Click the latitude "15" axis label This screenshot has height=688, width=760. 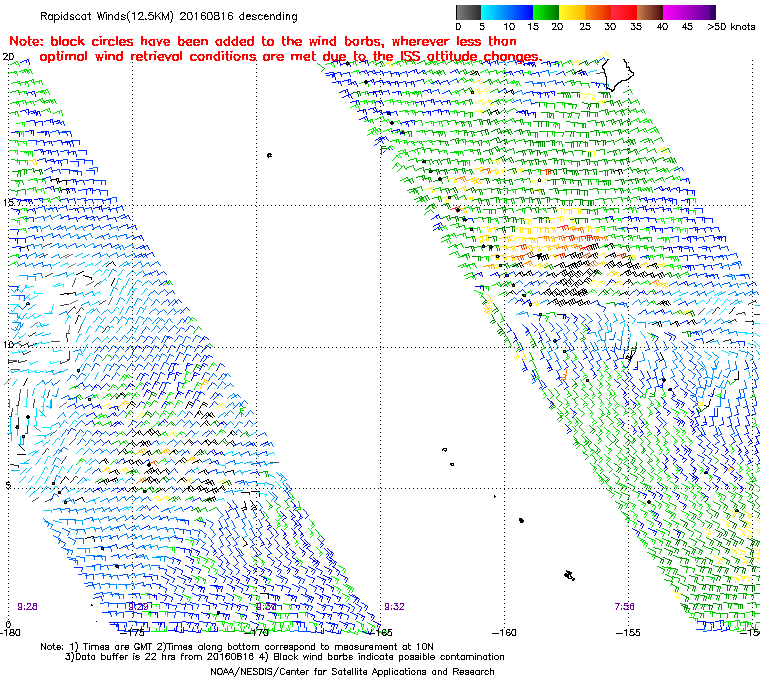(x=8, y=203)
